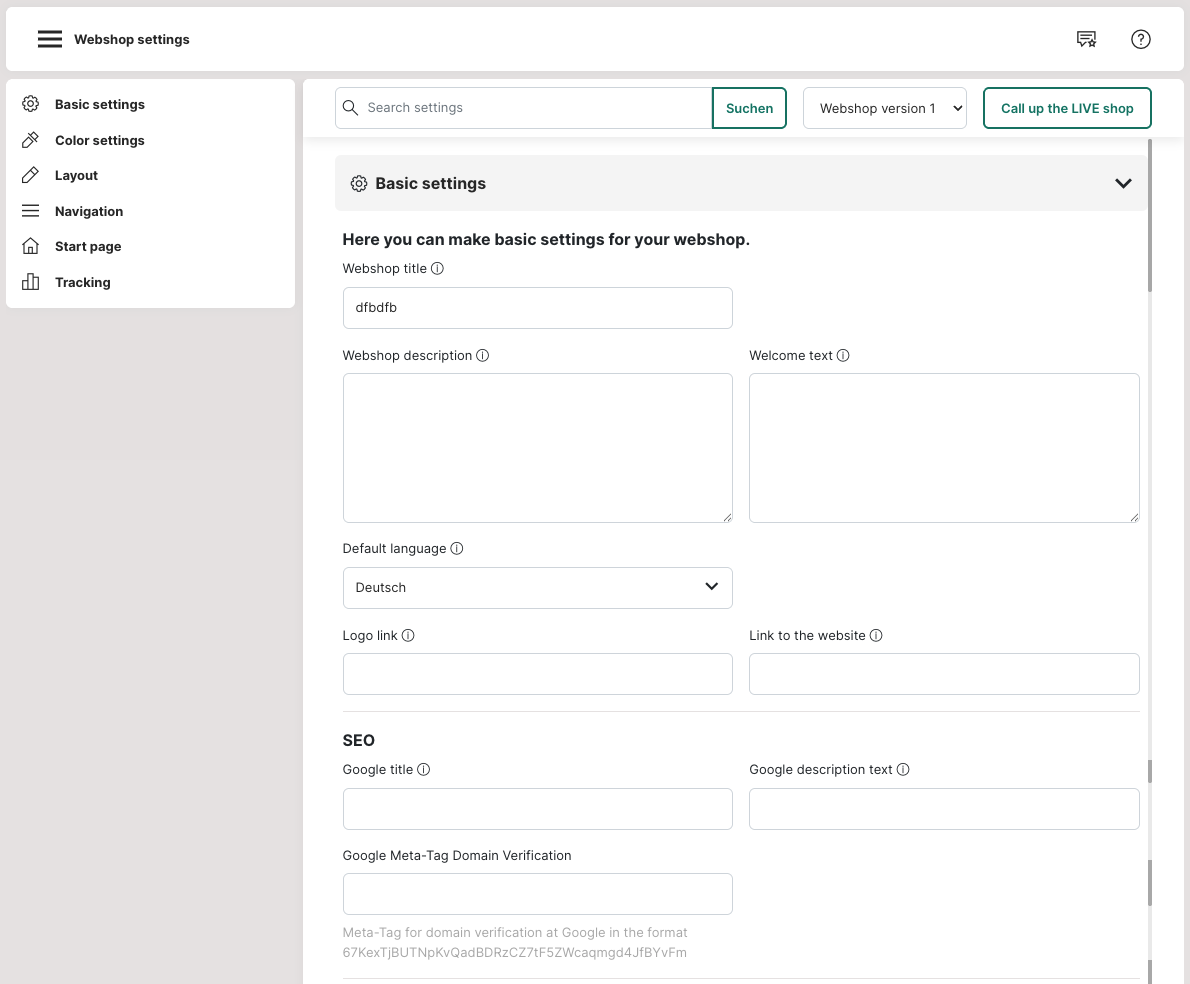Collapse the Basic settings section chevron
This screenshot has width=1190, height=984.
[1123, 184]
